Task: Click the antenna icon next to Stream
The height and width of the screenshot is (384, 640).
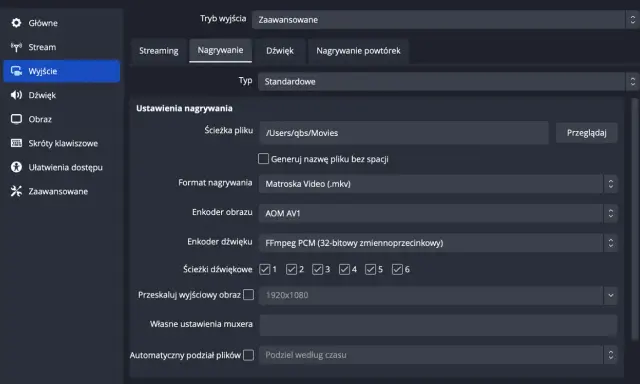Action: (16, 47)
